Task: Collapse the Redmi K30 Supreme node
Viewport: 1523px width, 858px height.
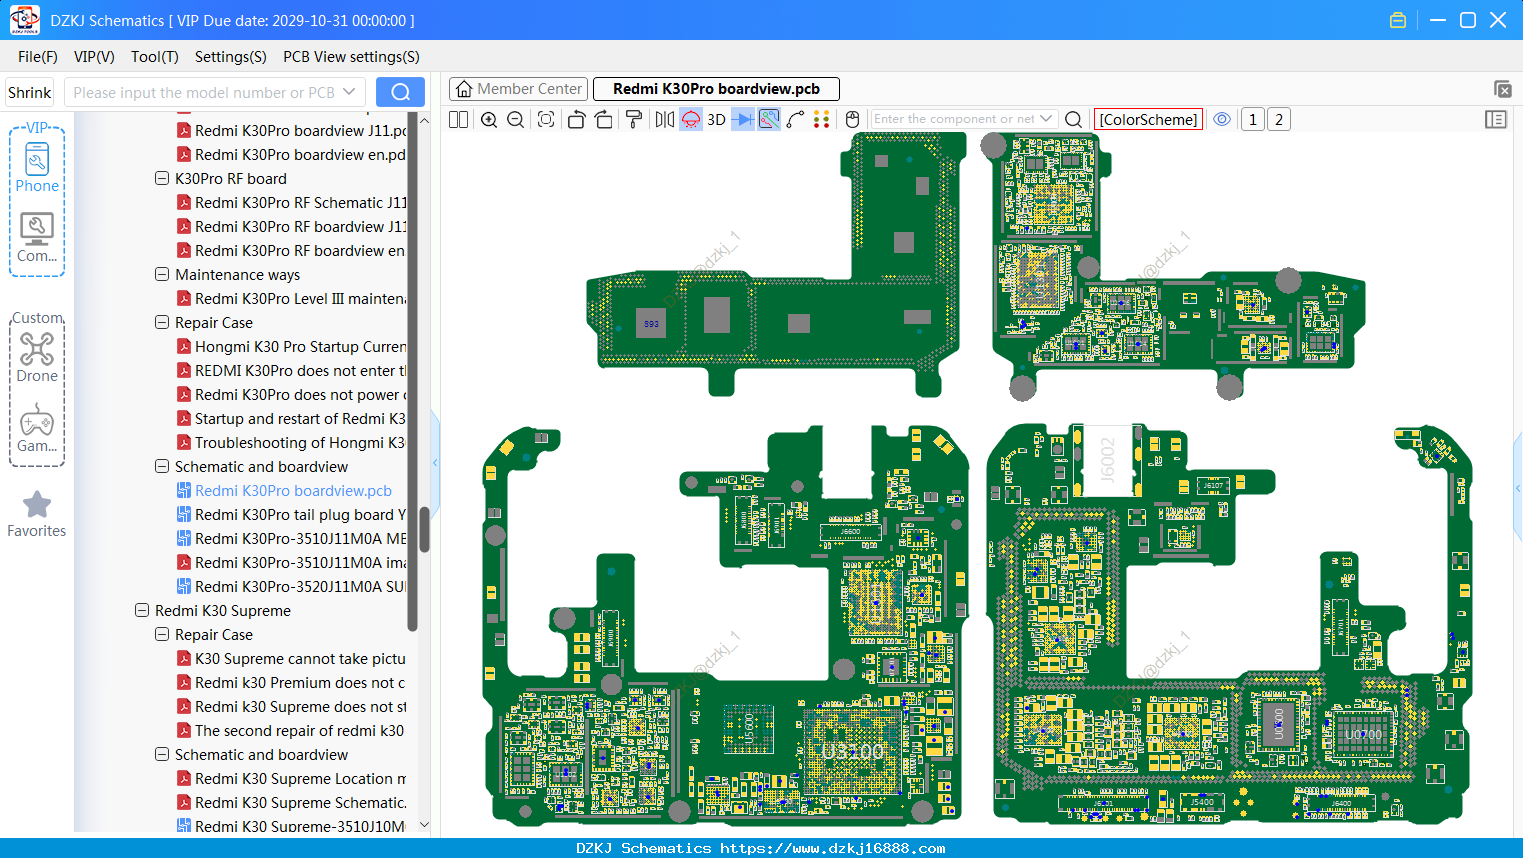Action: pos(142,611)
